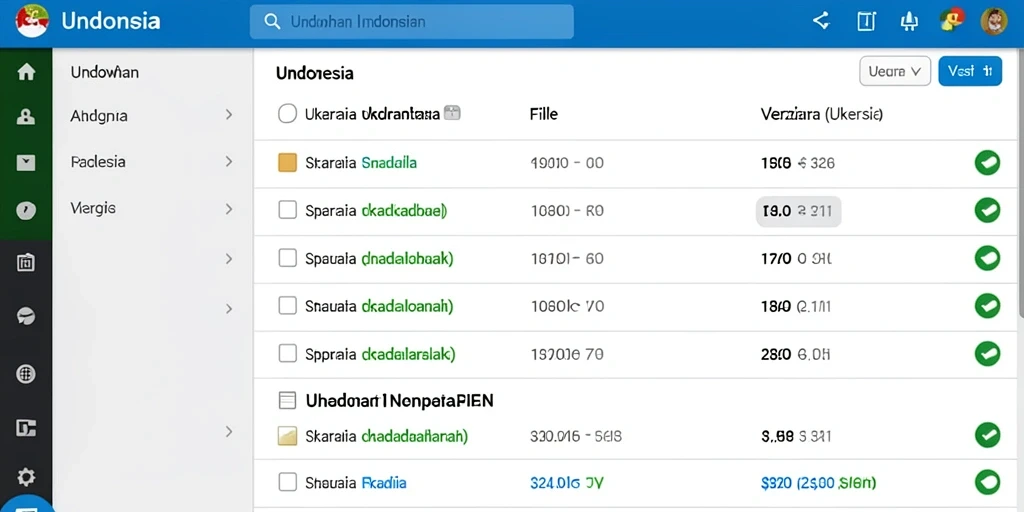Click the Undonsia logo in header
This screenshot has height=512, width=1024.
33,21
